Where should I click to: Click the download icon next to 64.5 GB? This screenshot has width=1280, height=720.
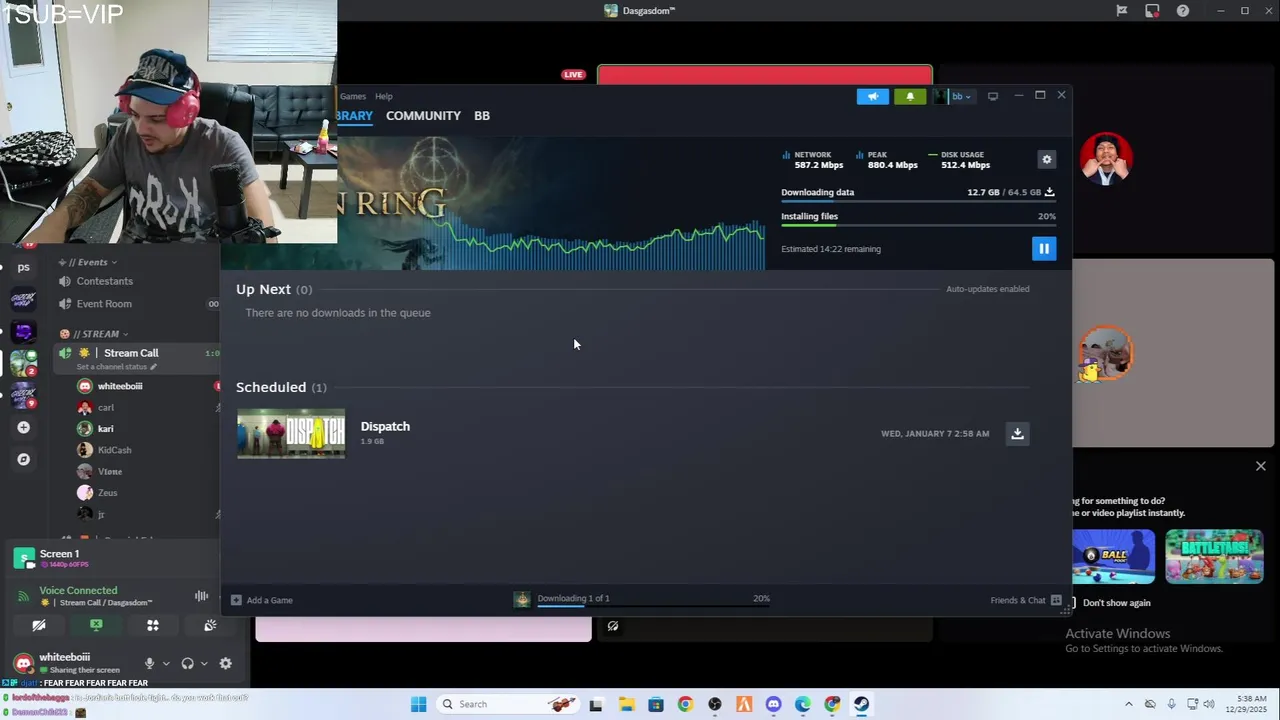[x=1049, y=192]
